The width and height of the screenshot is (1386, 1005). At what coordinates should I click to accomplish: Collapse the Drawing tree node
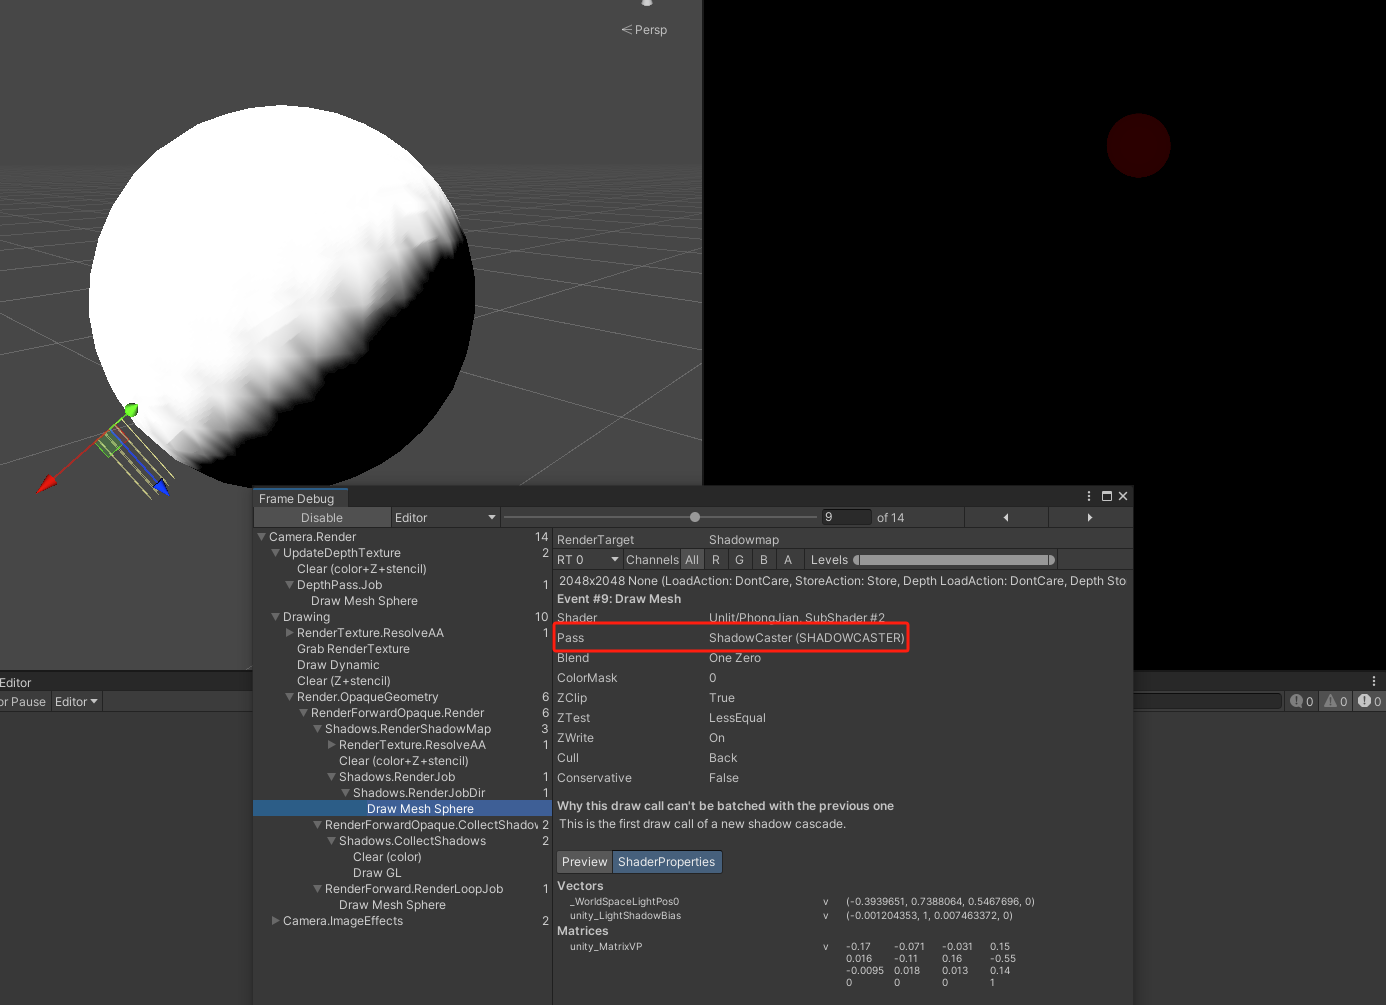[276, 617]
